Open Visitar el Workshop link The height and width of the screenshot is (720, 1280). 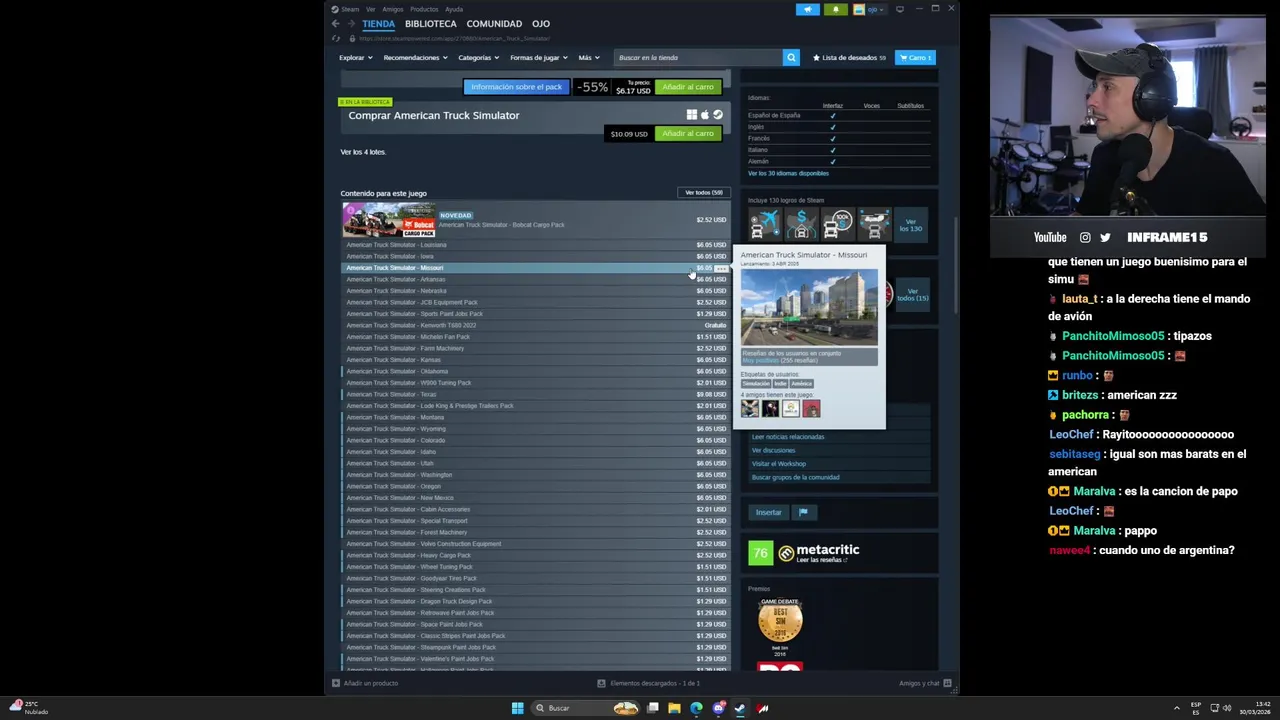(779, 464)
